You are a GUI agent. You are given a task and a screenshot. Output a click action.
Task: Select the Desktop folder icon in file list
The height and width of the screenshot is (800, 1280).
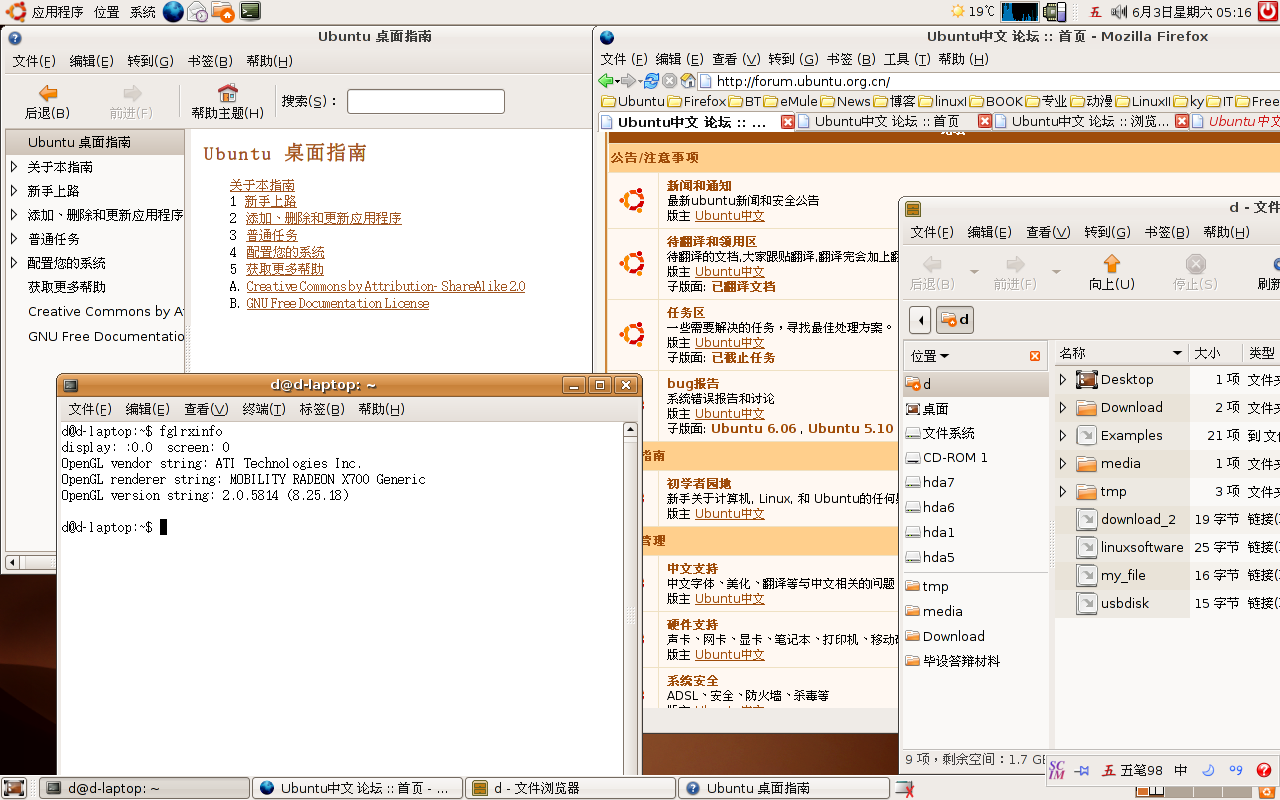point(1087,379)
